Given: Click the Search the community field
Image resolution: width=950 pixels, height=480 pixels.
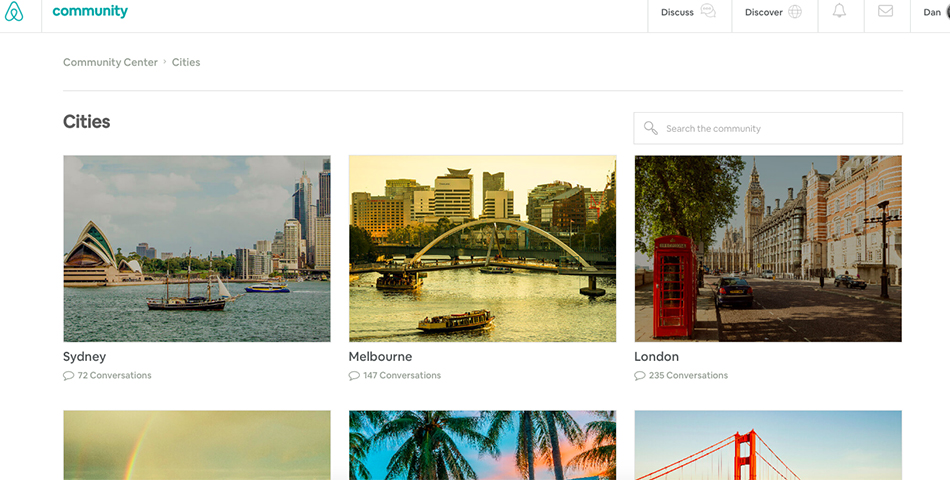Looking at the screenshot, I should (x=768, y=128).
